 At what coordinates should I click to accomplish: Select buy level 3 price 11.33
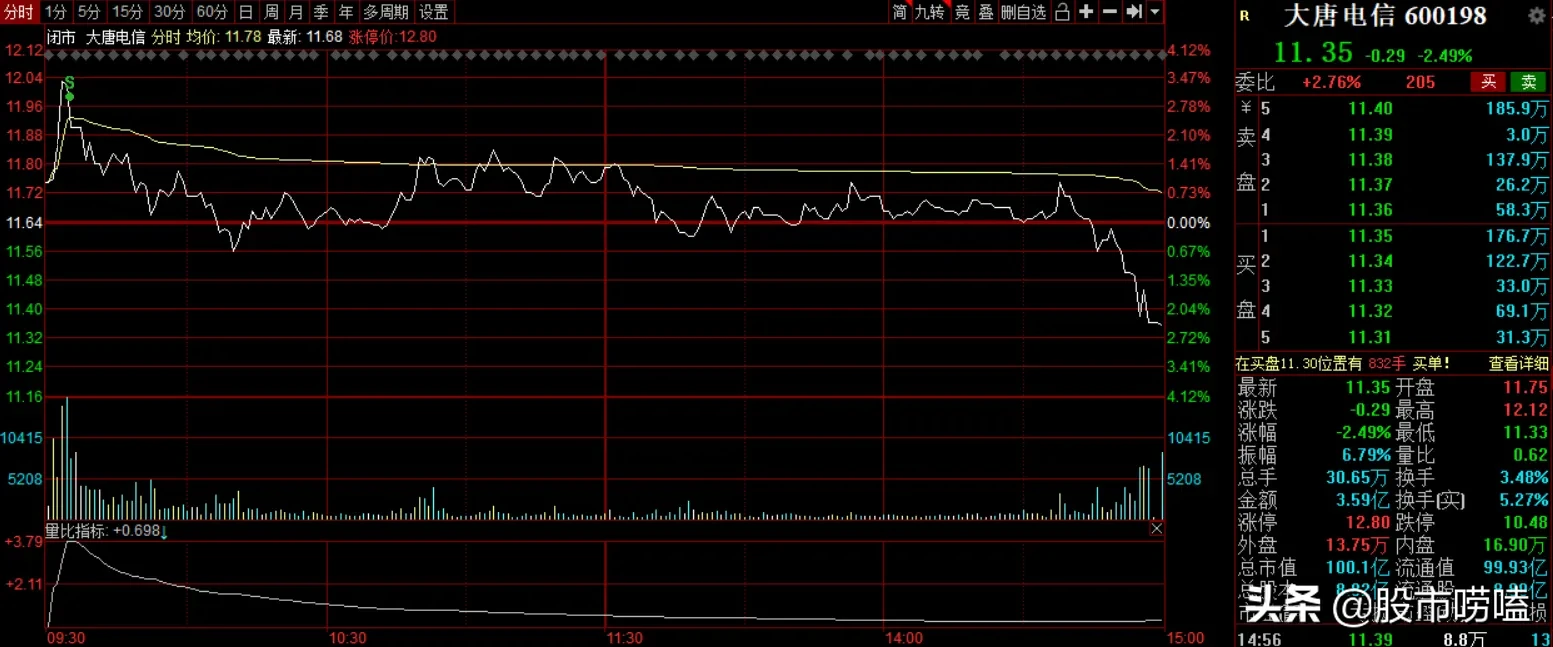tap(1370, 286)
